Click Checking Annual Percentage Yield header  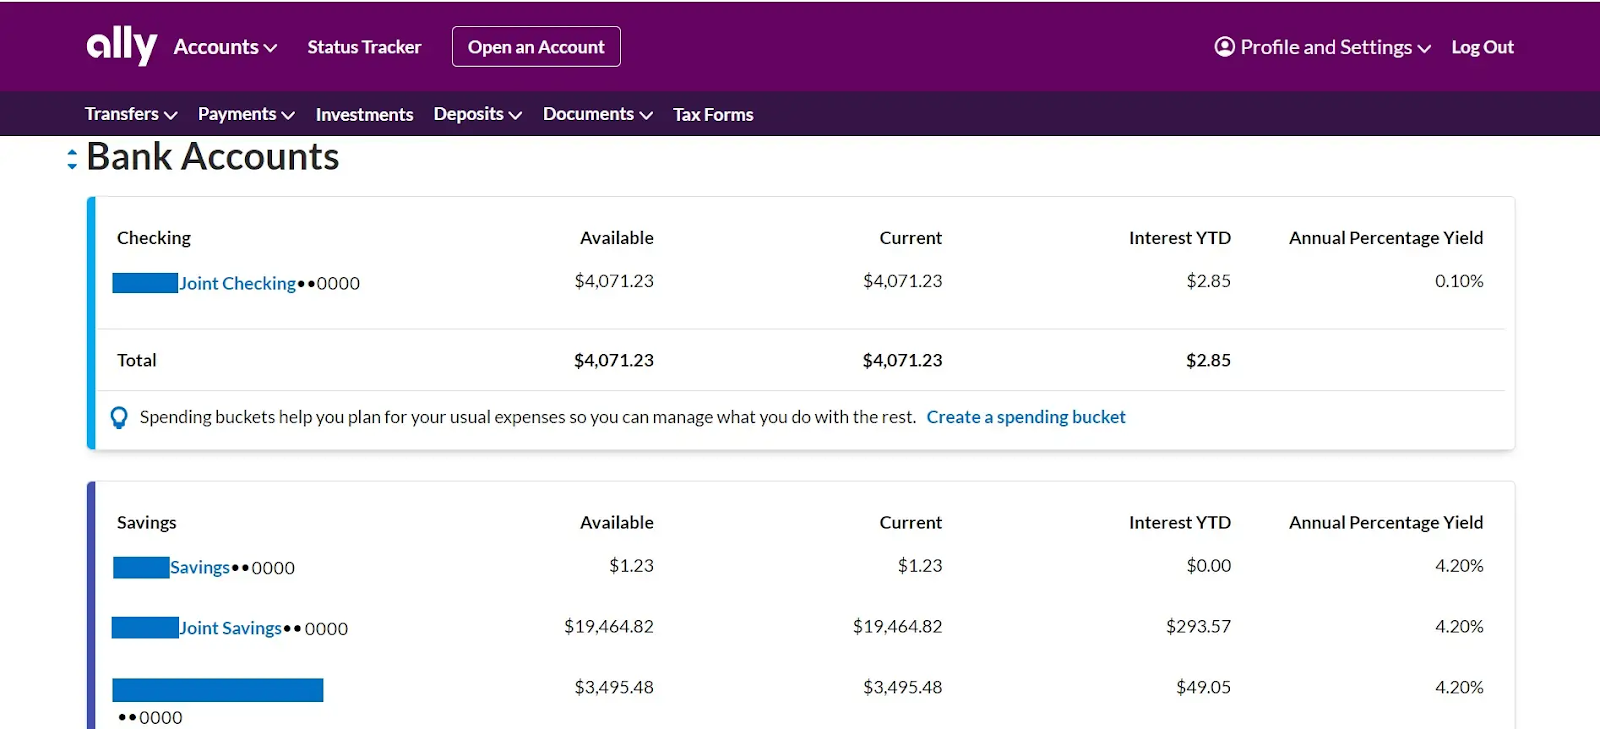click(x=1386, y=238)
